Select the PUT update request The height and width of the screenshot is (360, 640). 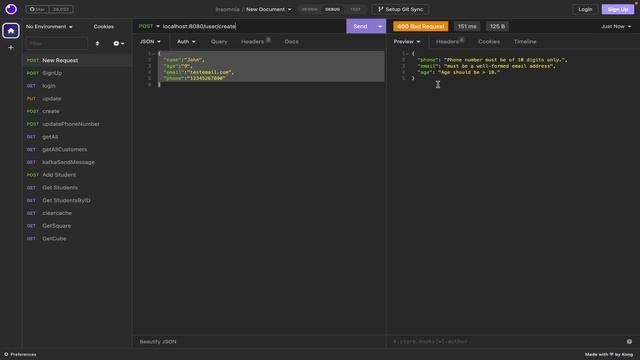[77, 99]
